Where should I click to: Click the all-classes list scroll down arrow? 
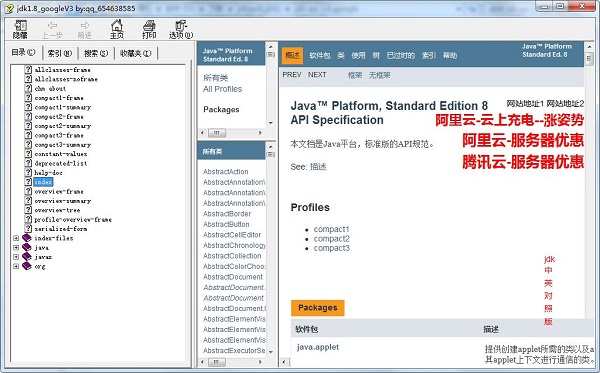click(x=271, y=352)
